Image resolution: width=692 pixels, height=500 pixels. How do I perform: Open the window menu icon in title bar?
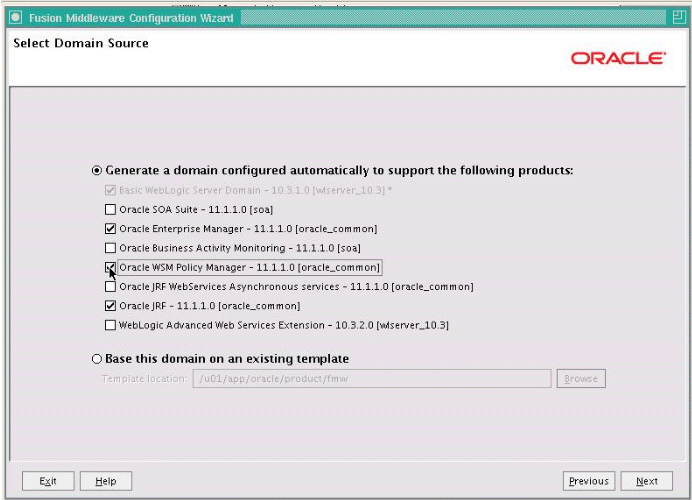pyautogui.click(x=15, y=18)
